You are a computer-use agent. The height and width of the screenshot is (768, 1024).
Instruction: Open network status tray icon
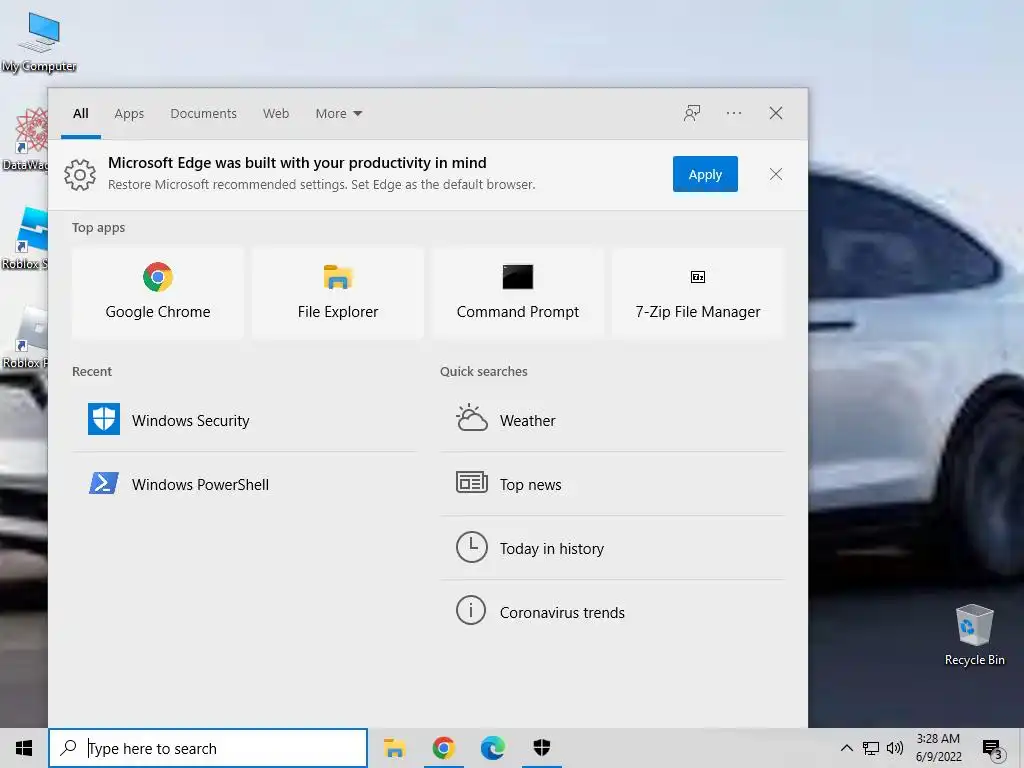(870, 748)
